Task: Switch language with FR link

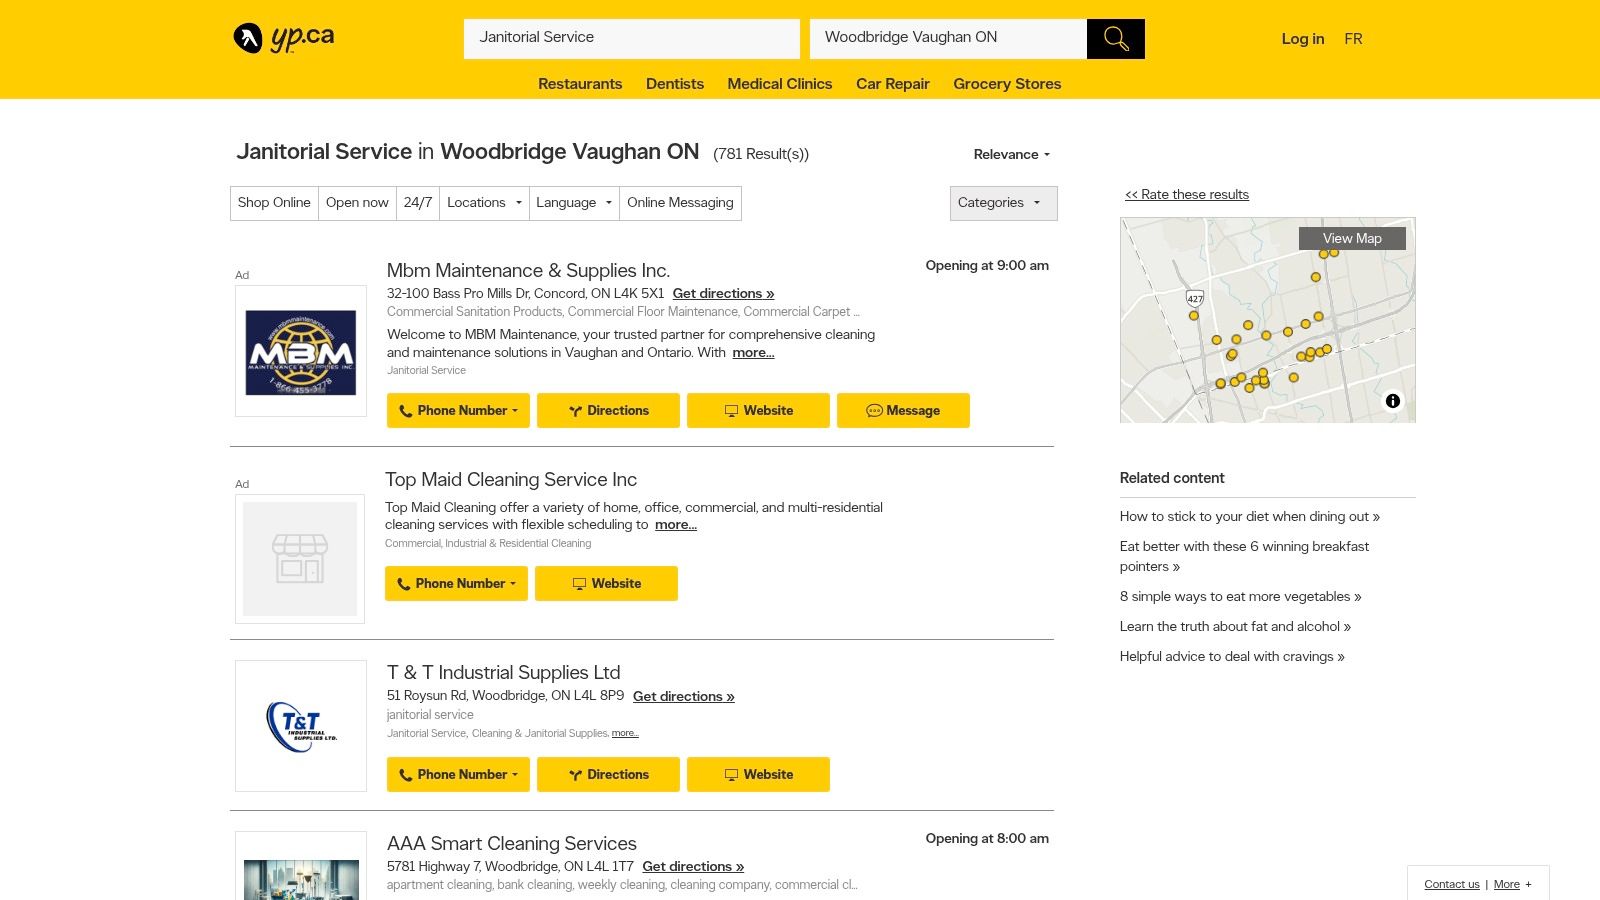Action: click(1353, 39)
